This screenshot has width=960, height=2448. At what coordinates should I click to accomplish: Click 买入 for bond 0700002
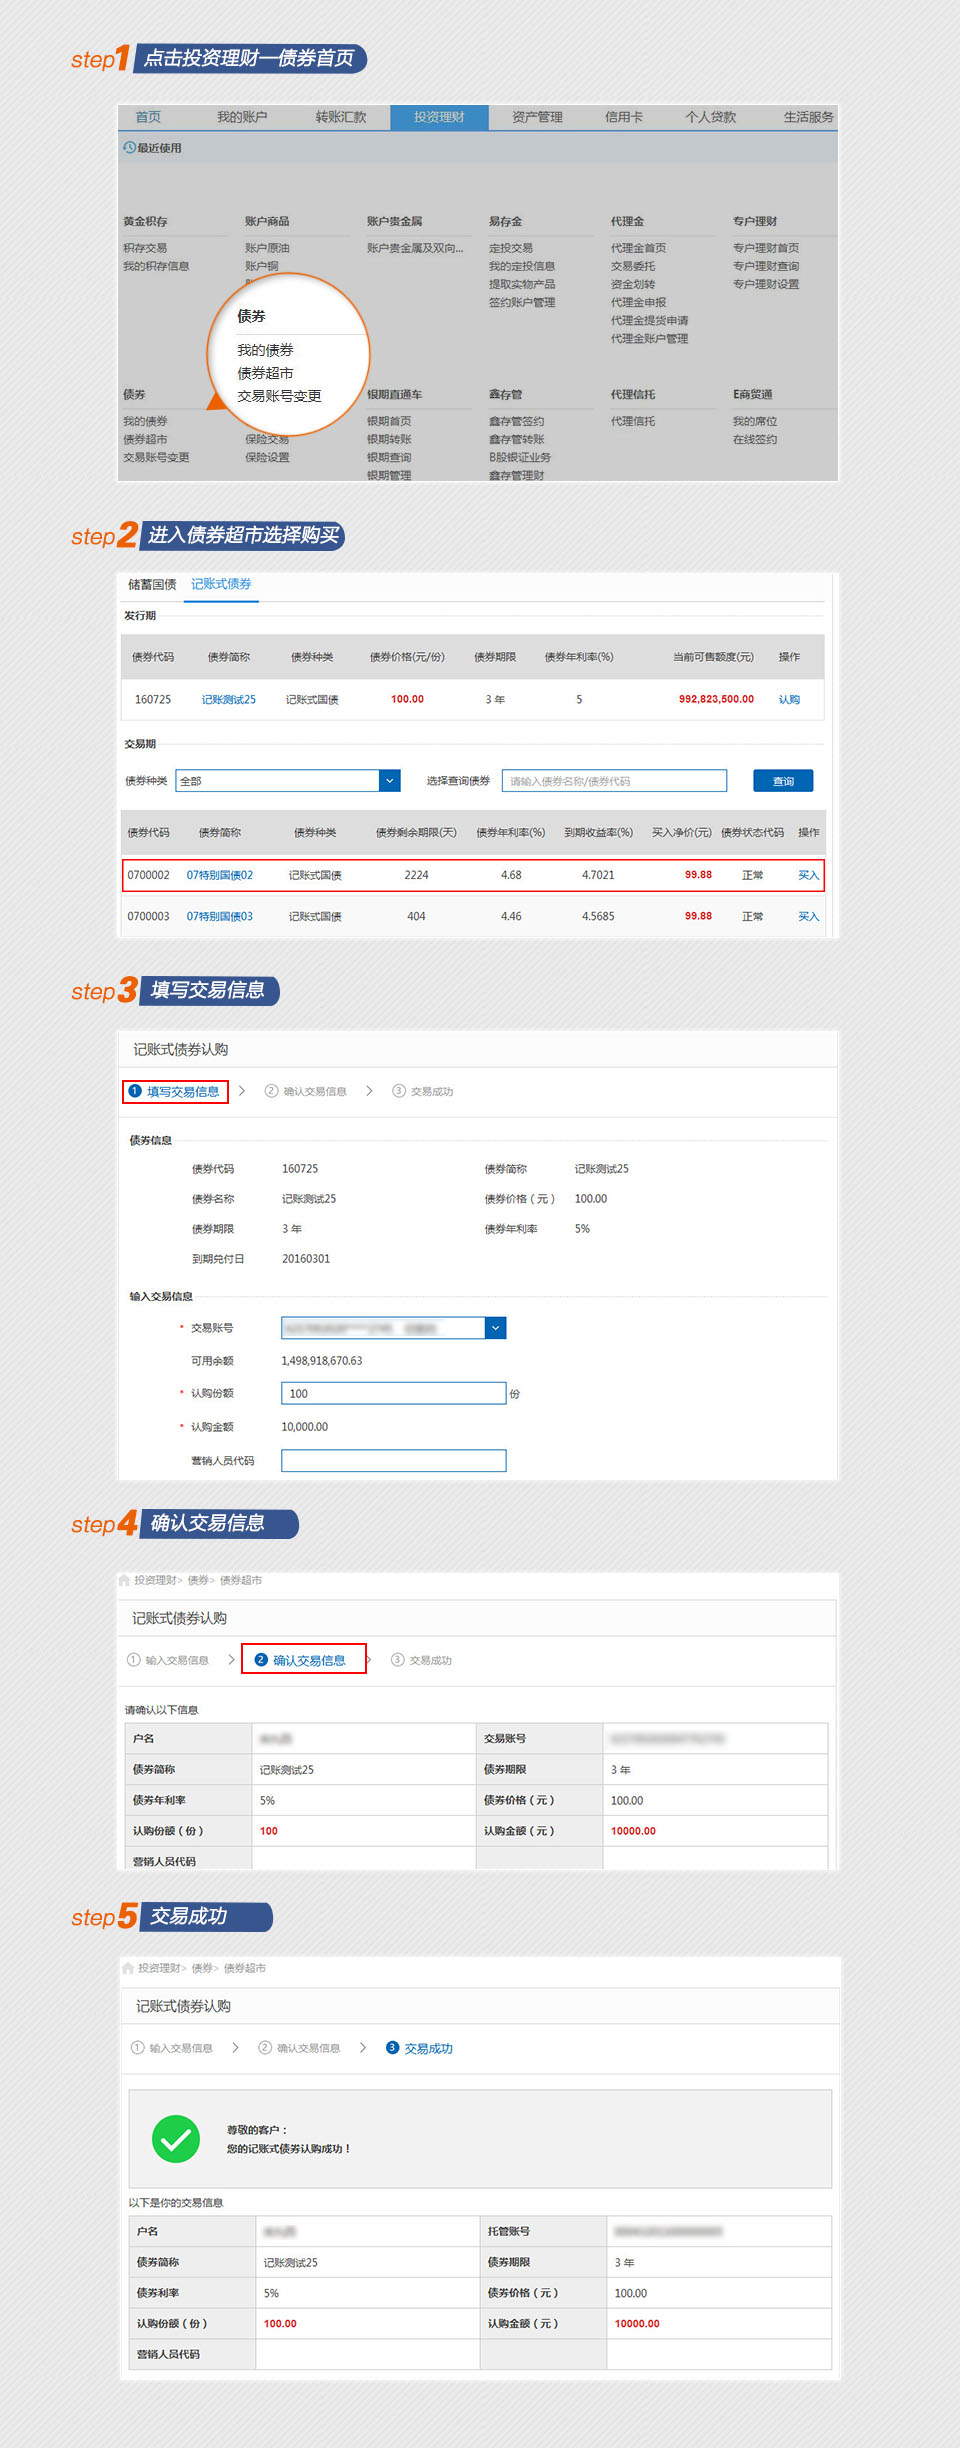pos(808,875)
